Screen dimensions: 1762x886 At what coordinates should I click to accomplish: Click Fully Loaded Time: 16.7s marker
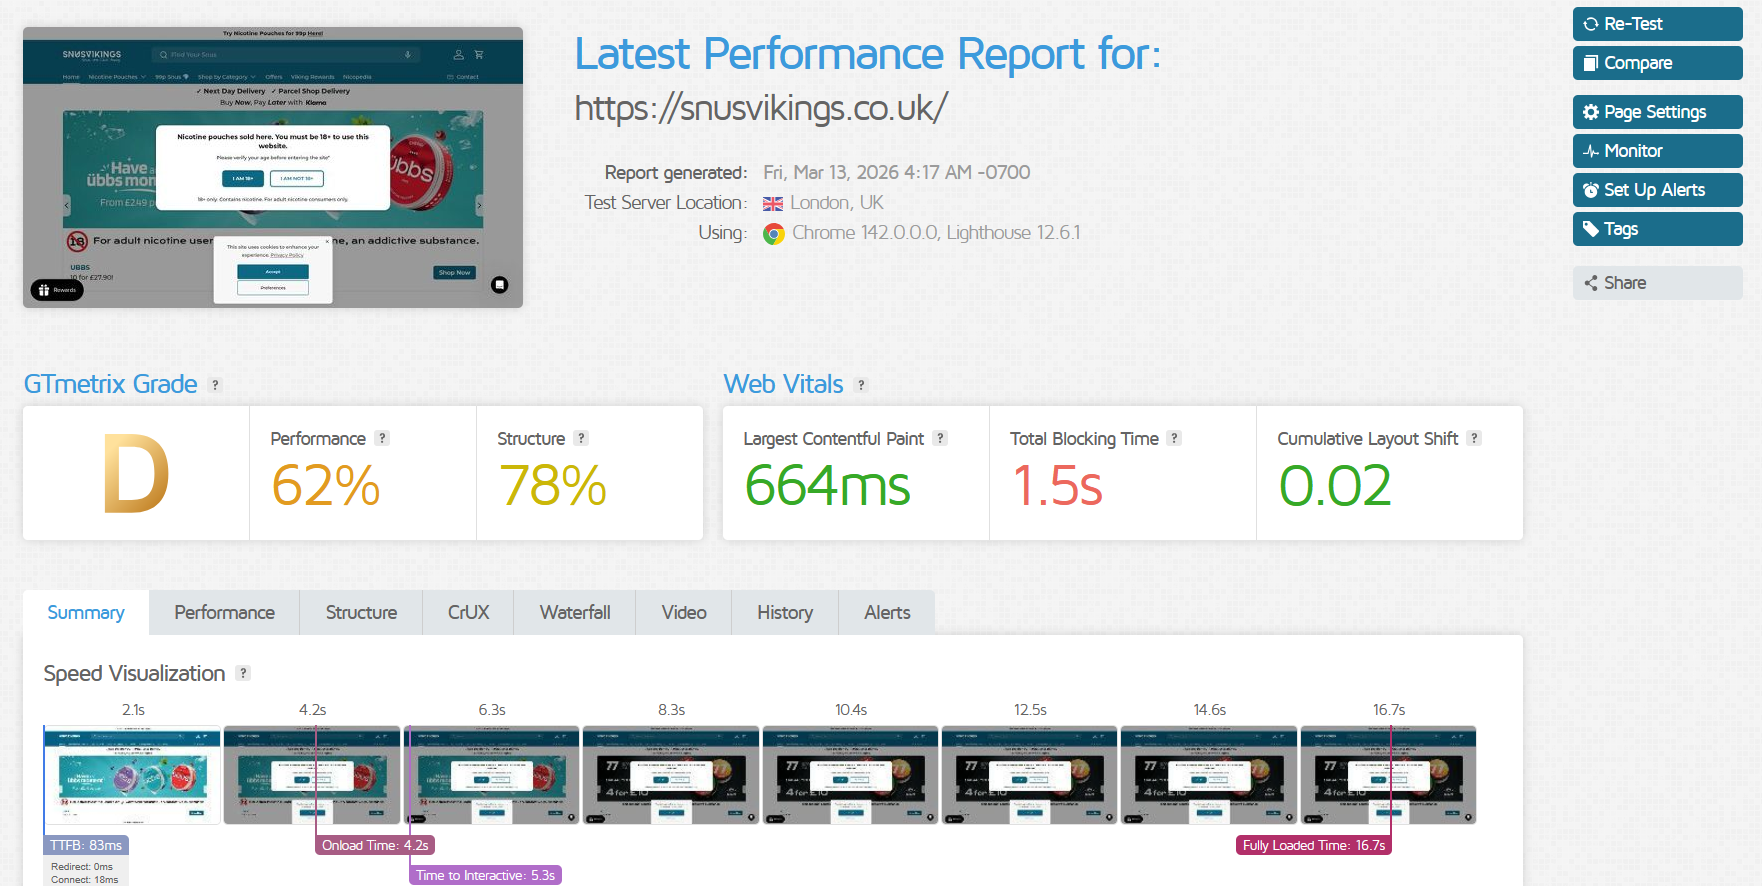coord(1314,845)
